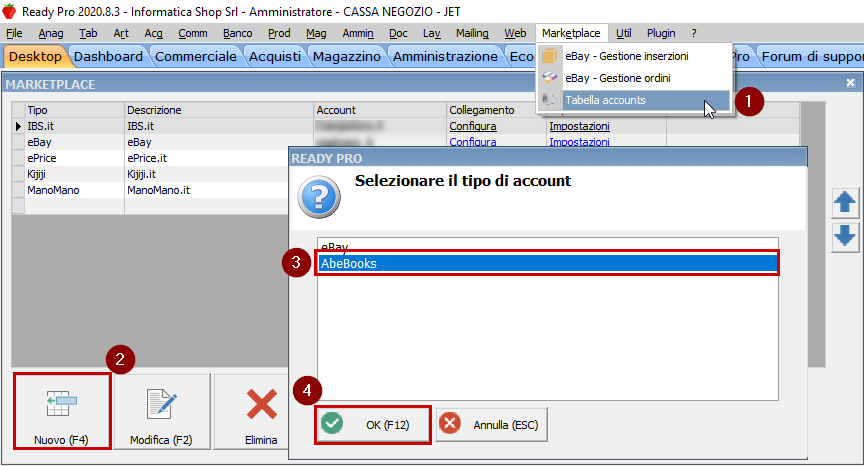
Task: Open the Util menu
Action: pyautogui.click(x=624, y=33)
